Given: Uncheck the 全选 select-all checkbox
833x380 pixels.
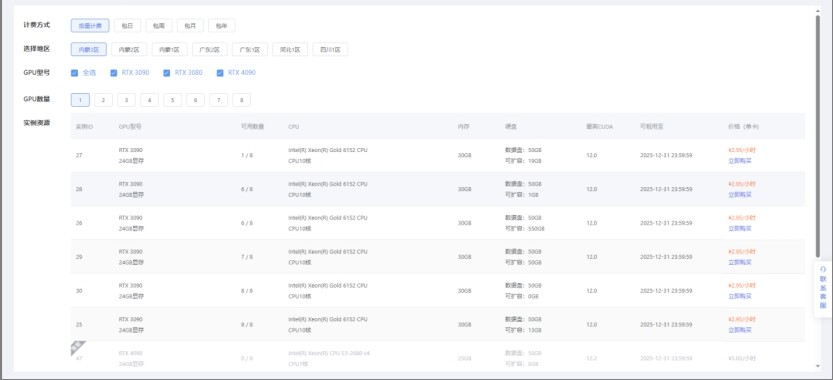Looking at the screenshot, I should point(74,73).
